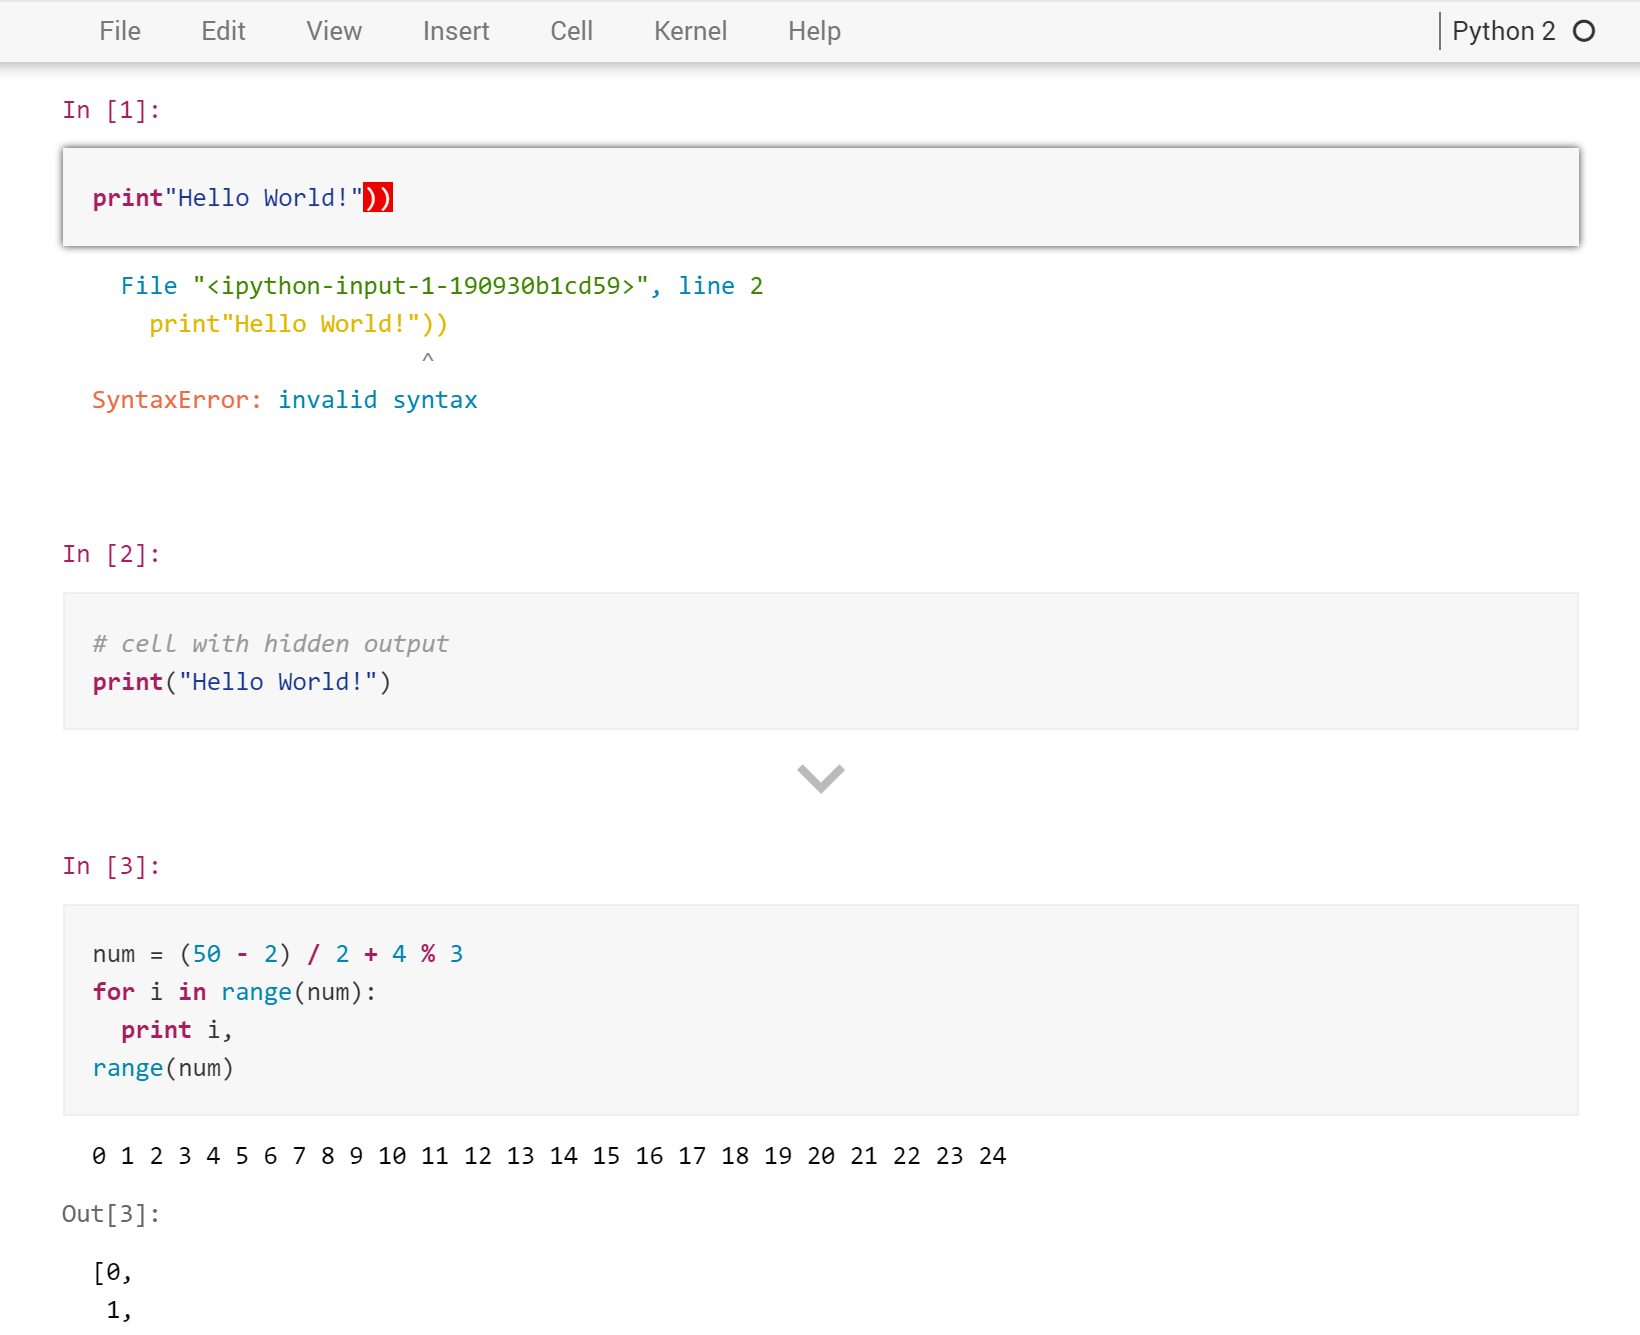Open the Insert menu
1640x1335 pixels.
(x=456, y=31)
